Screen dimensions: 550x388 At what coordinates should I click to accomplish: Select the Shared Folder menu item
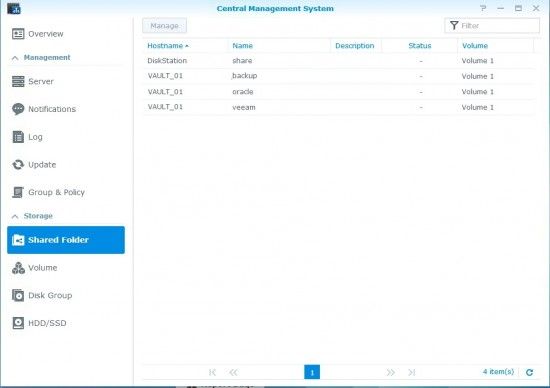(66, 240)
